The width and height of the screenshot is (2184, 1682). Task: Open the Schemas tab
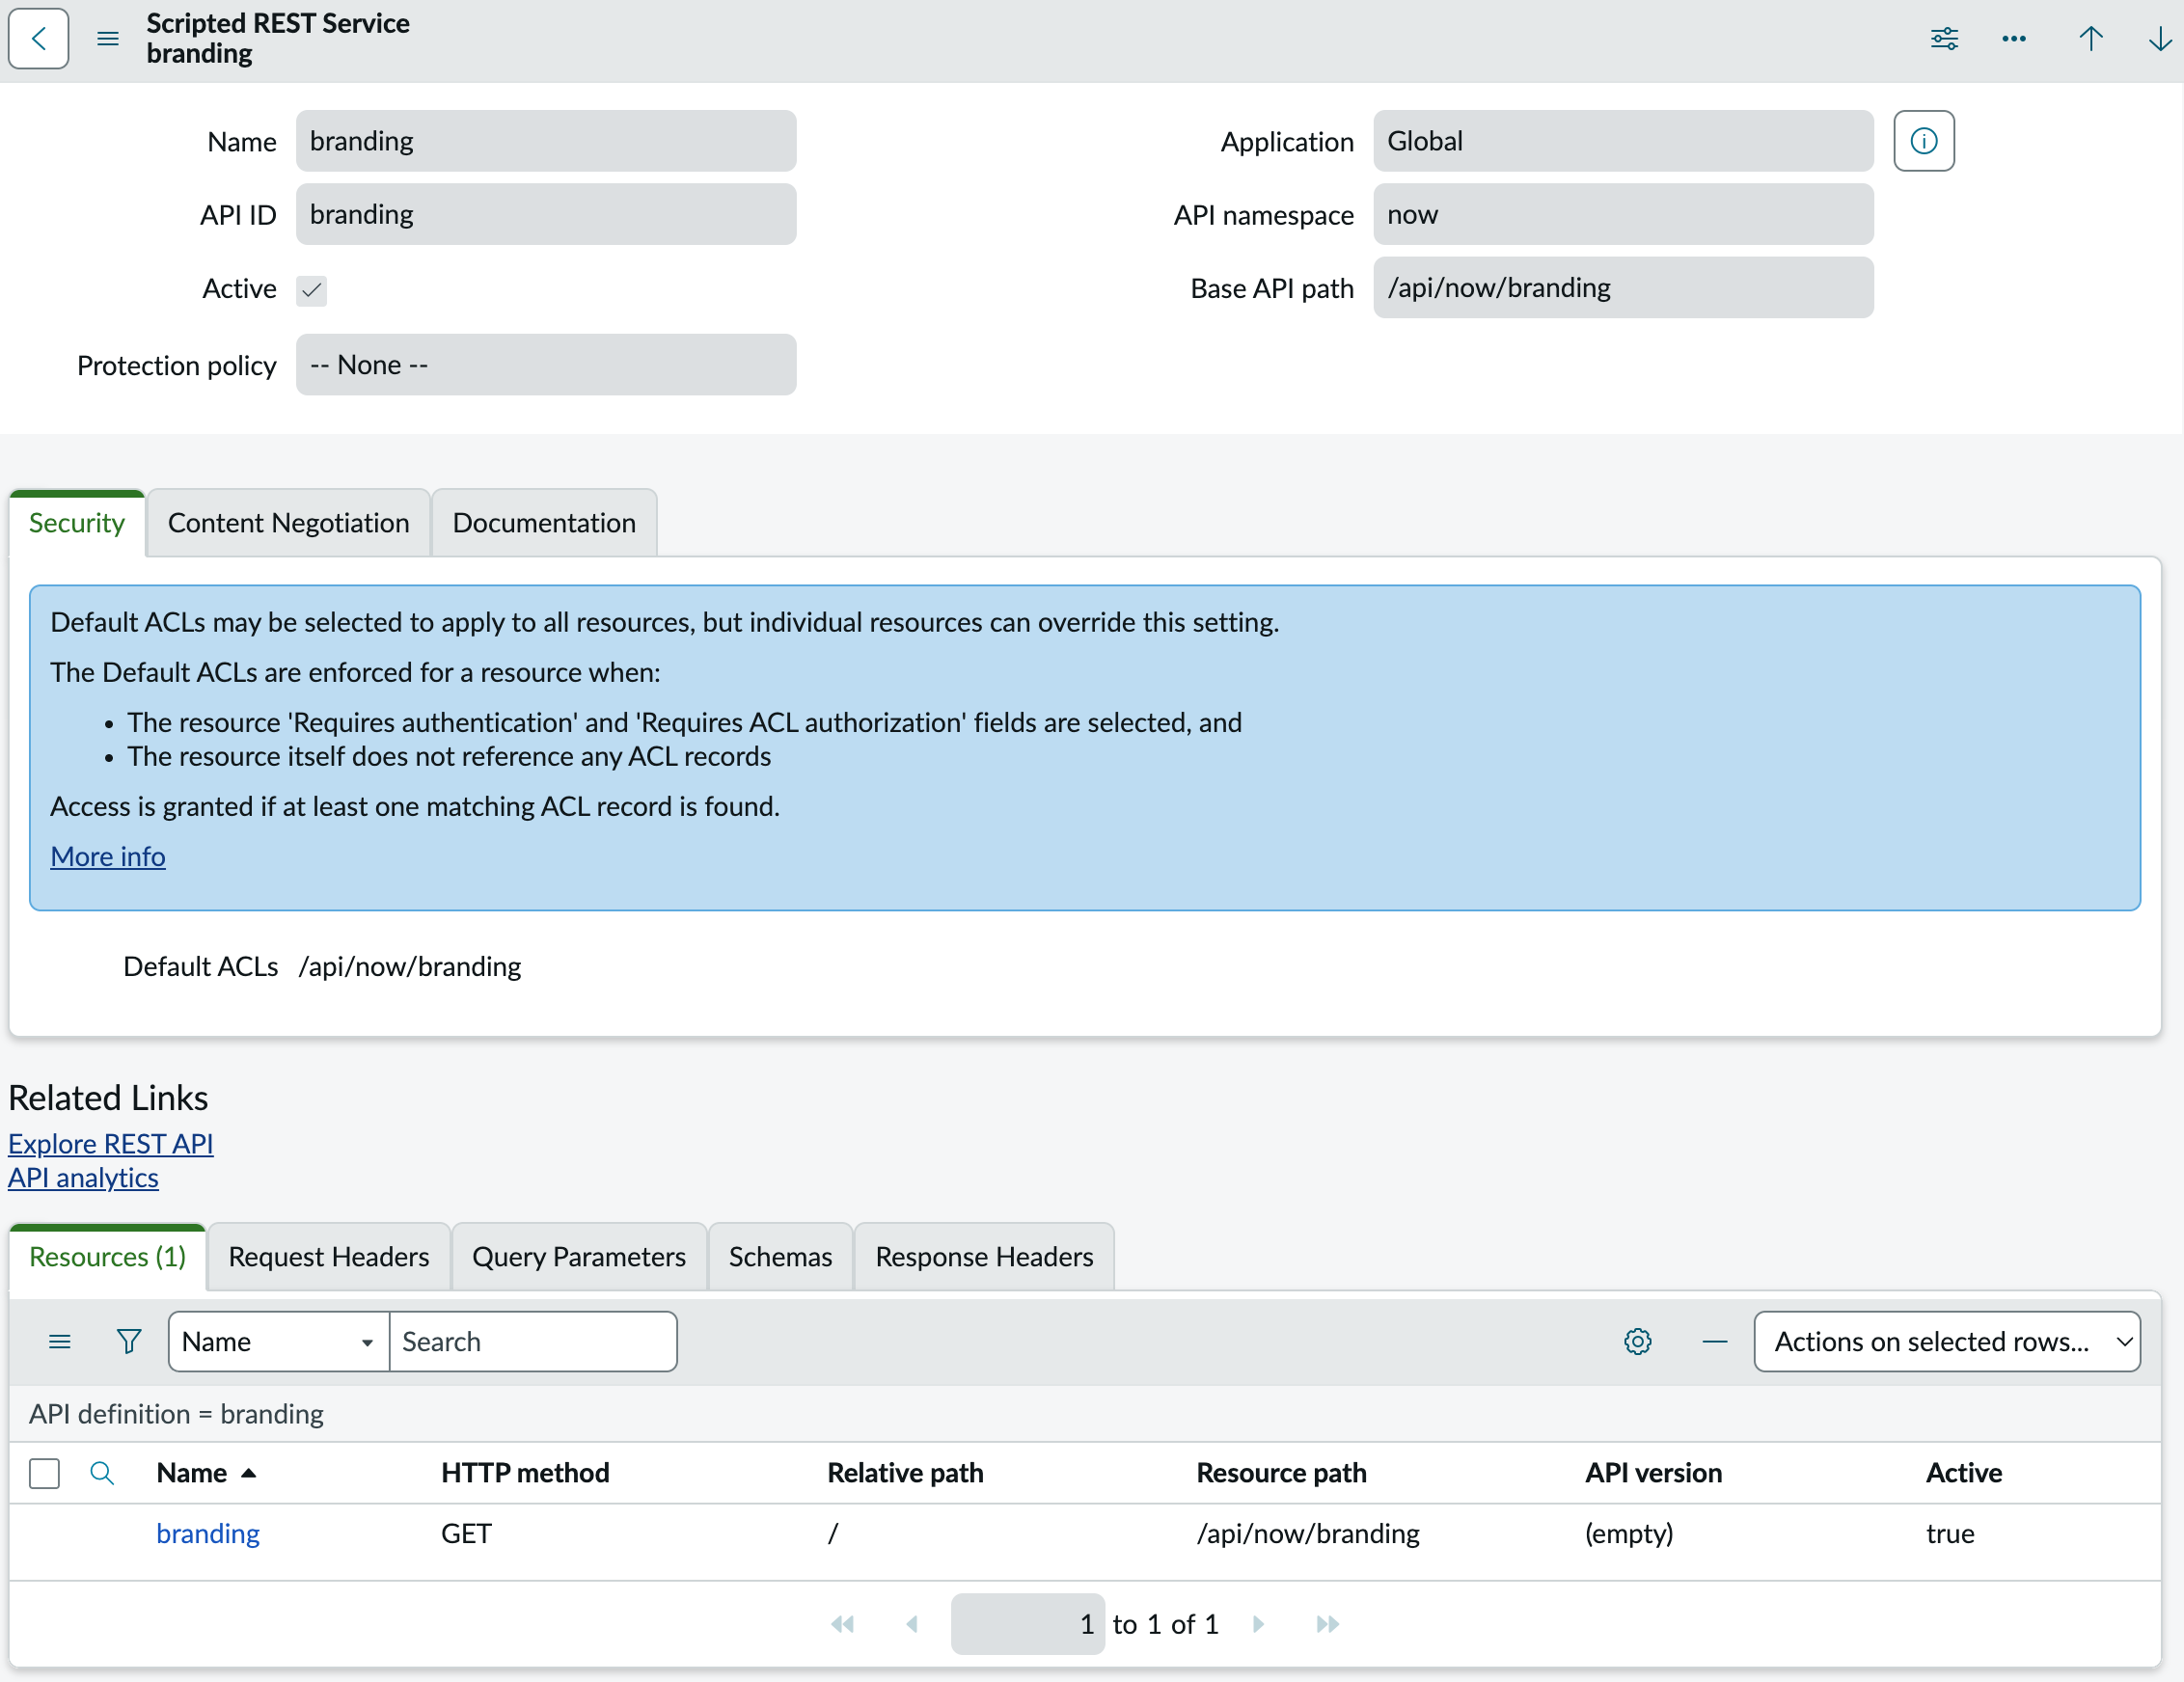click(x=780, y=1256)
